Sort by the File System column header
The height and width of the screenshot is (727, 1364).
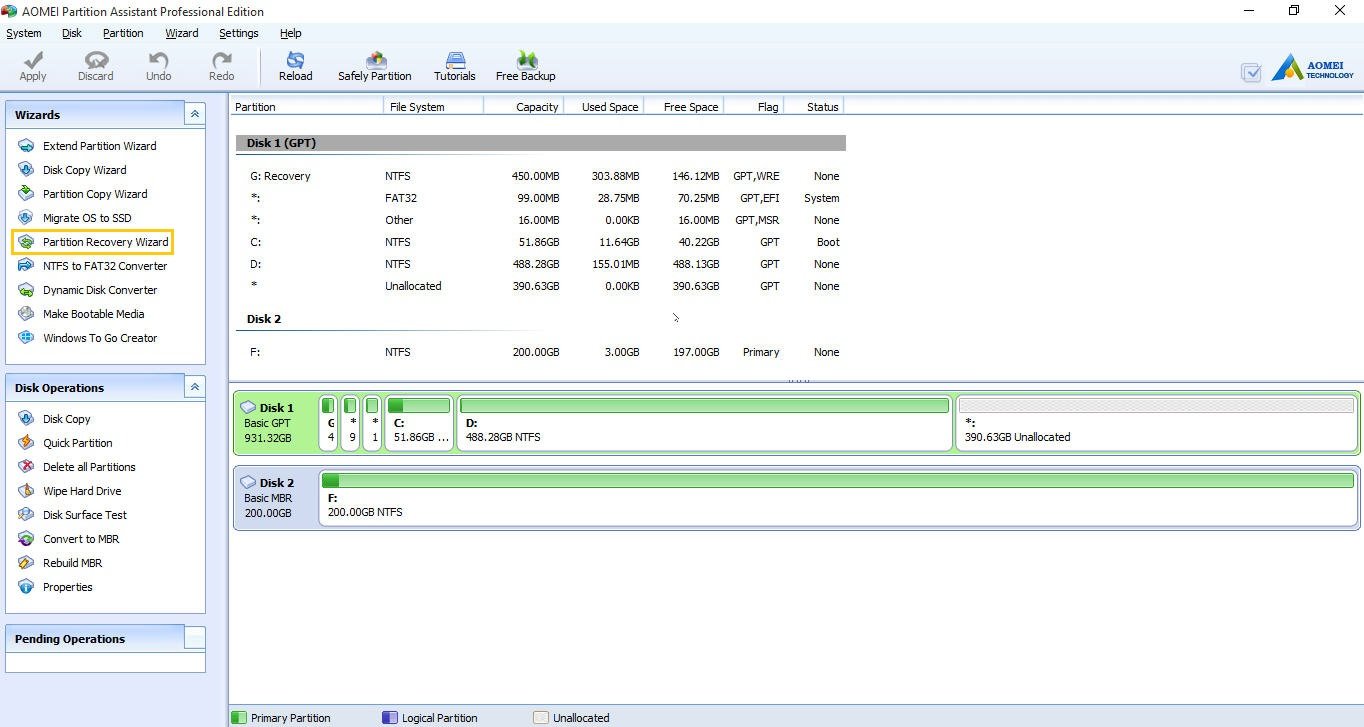pos(434,106)
